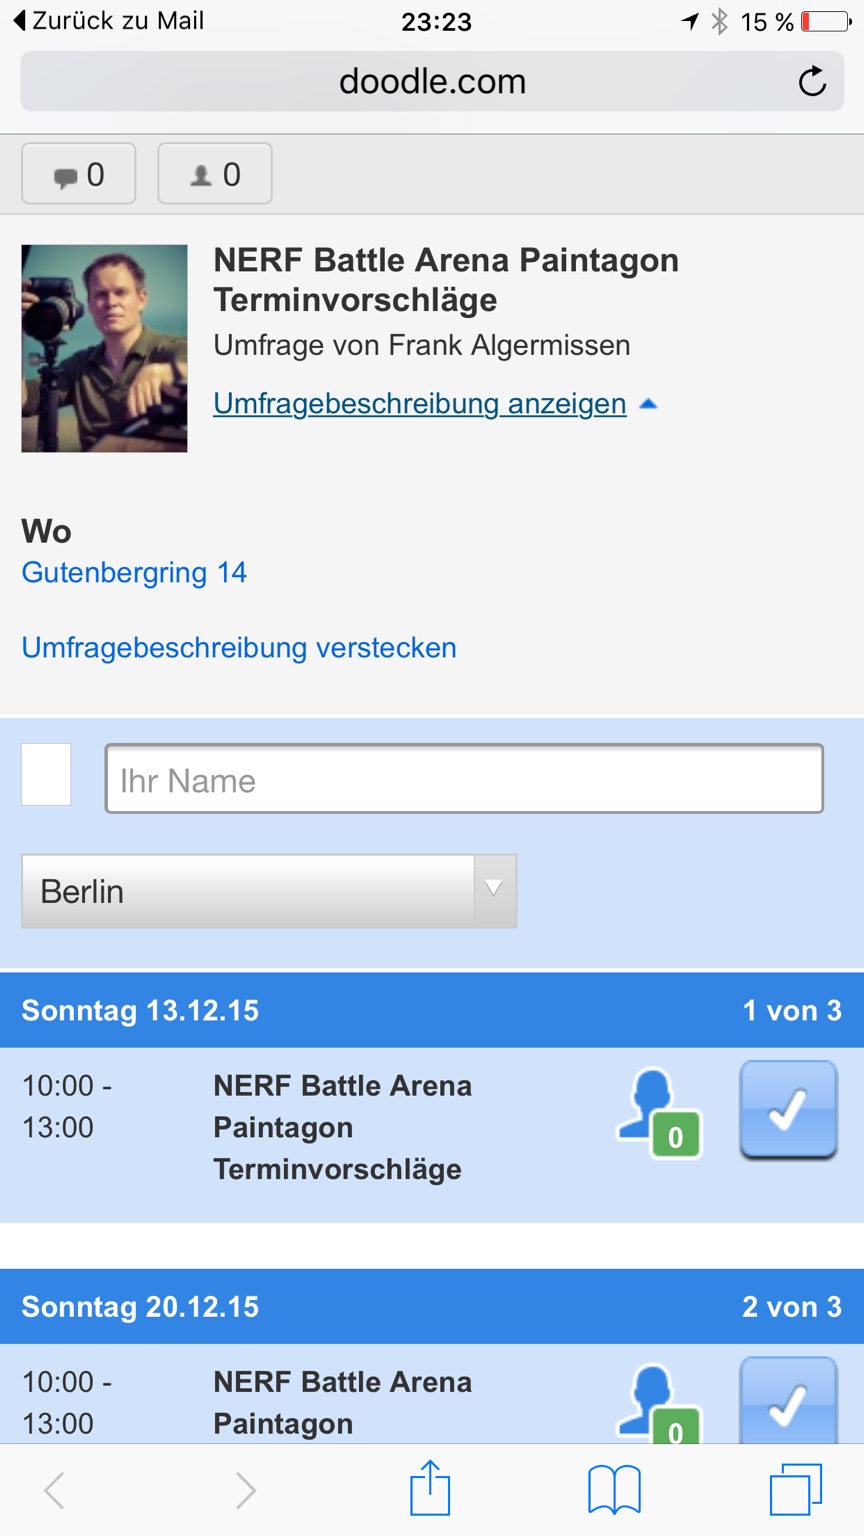
Task: Go back with Safari's back arrow
Action: [x=56, y=1490]
